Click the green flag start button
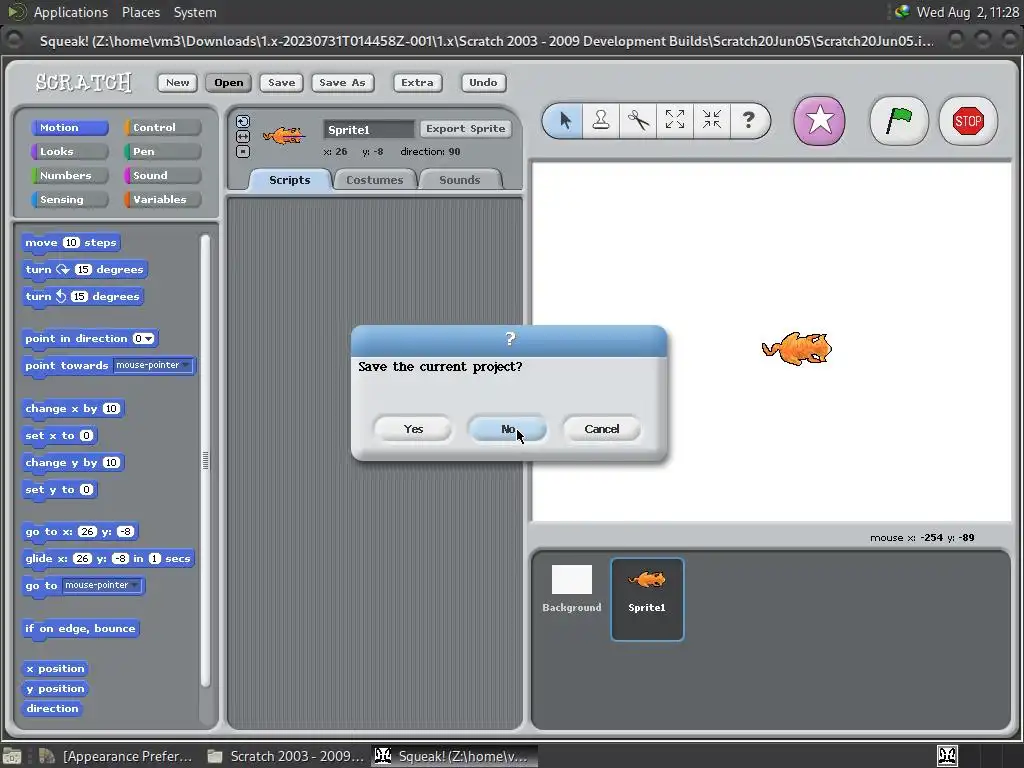Image resolution: width=1024 pixels, height=768 pixels. tap(899, 121)
